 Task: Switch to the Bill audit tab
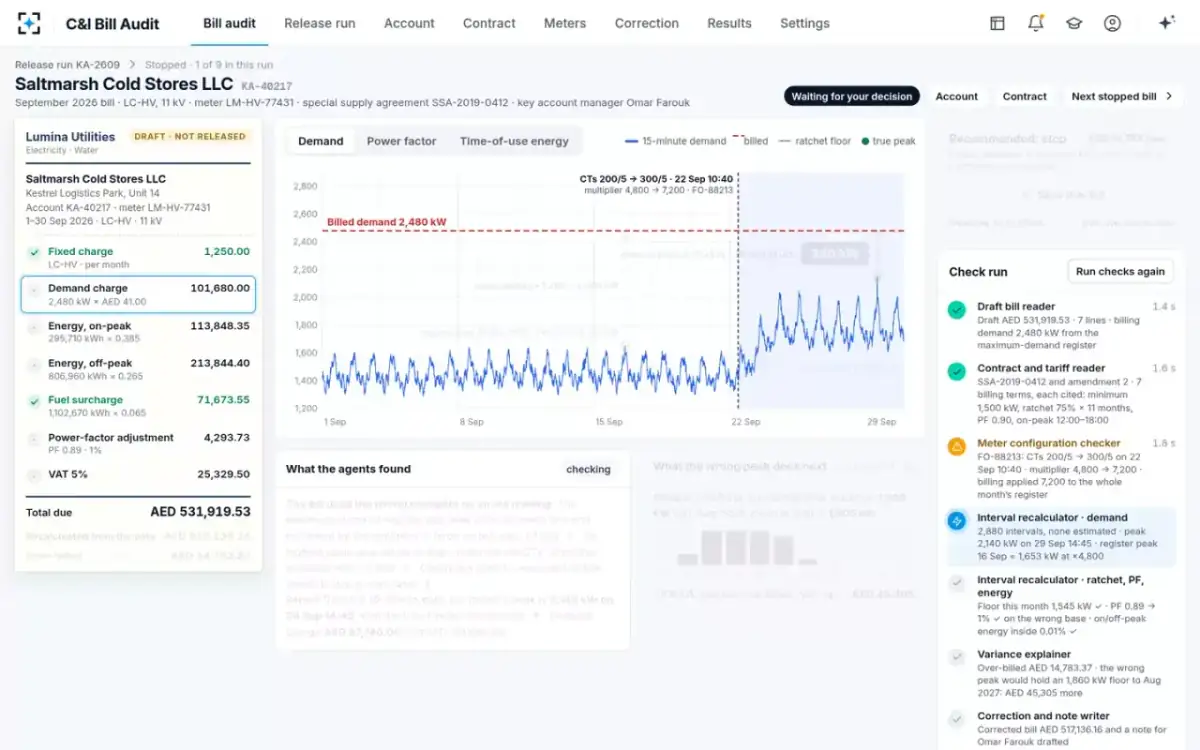point(229,23)
